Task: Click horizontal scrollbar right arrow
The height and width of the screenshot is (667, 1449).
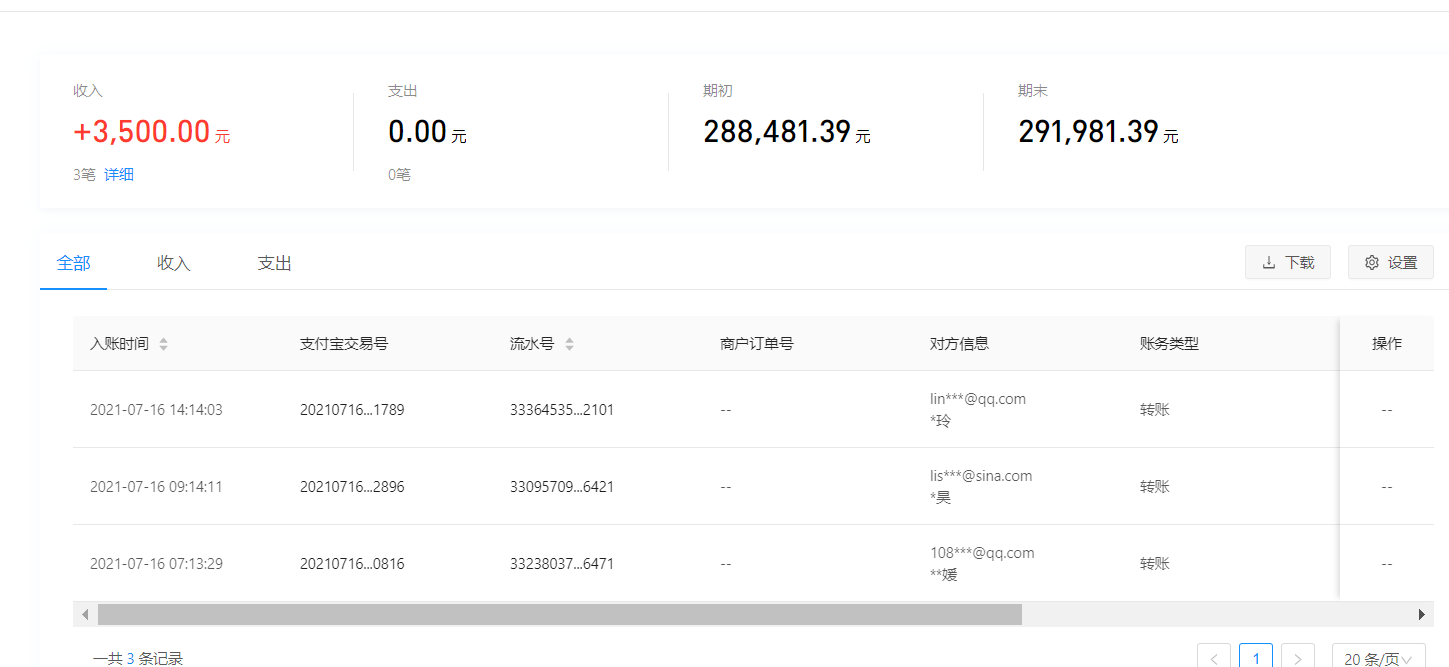Action: [x=1421, y=614]
